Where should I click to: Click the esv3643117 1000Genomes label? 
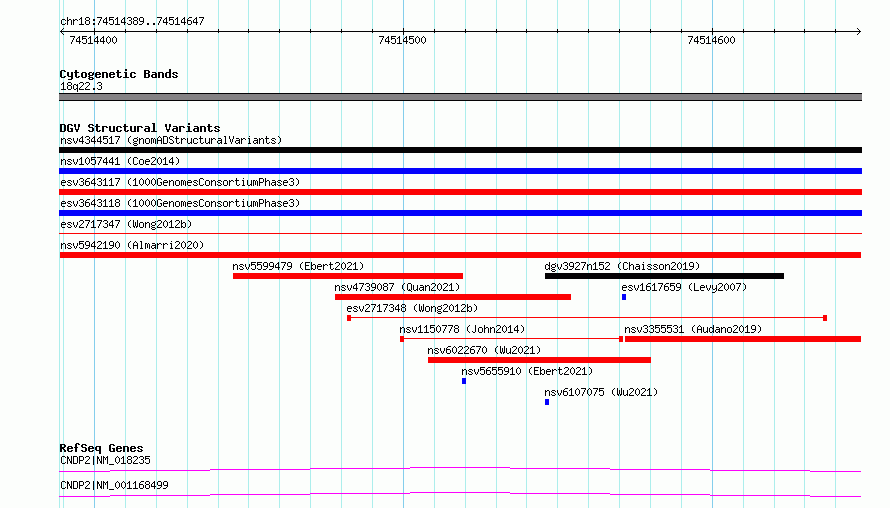point(180,182)
